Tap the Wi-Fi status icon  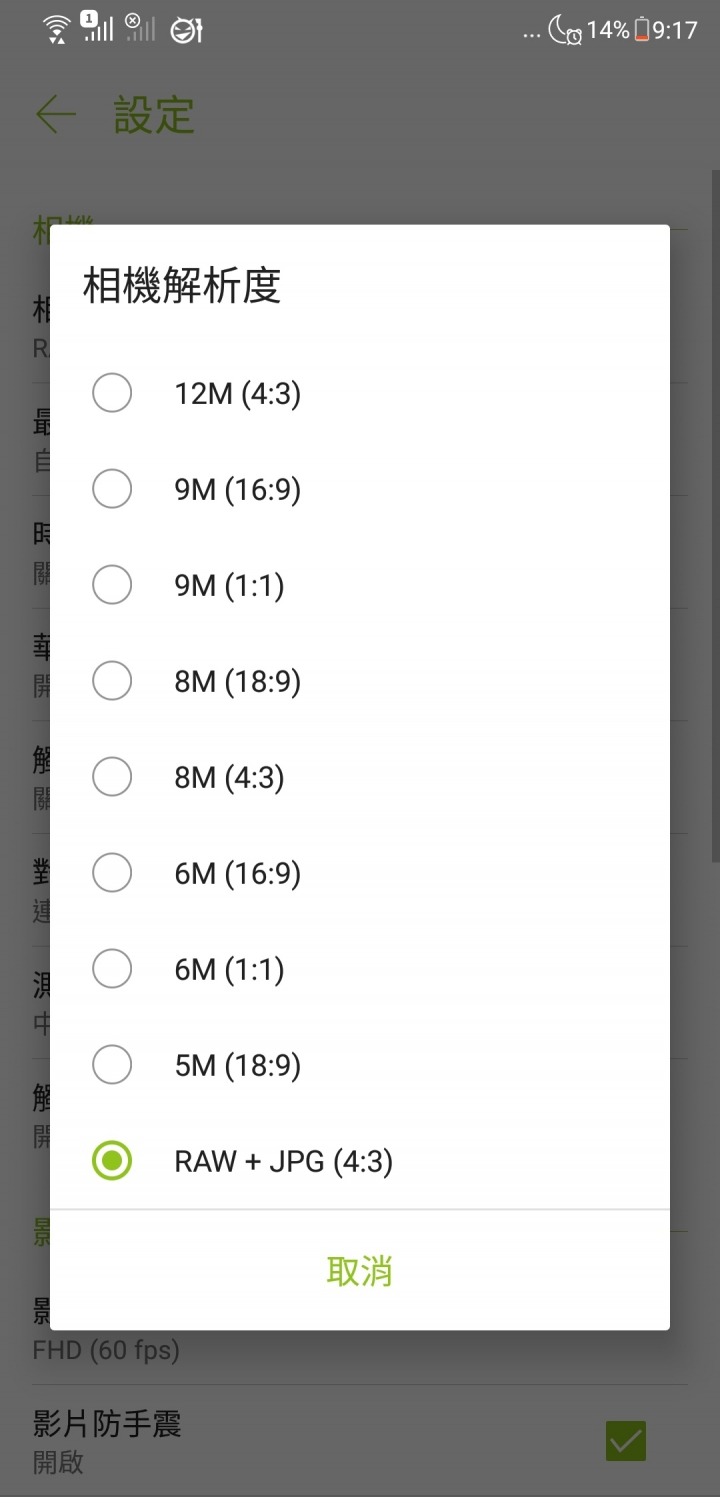point(58,30)
